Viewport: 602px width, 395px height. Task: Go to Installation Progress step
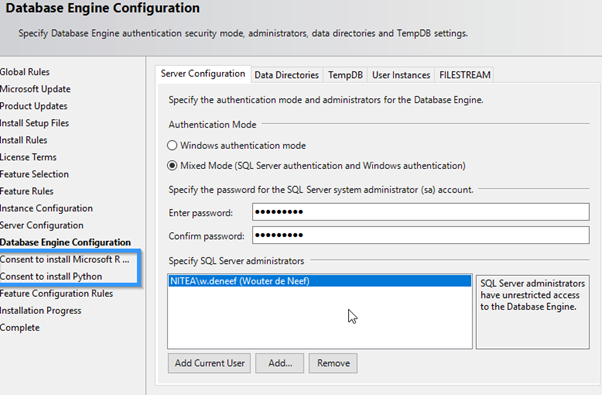coord(41,311)
